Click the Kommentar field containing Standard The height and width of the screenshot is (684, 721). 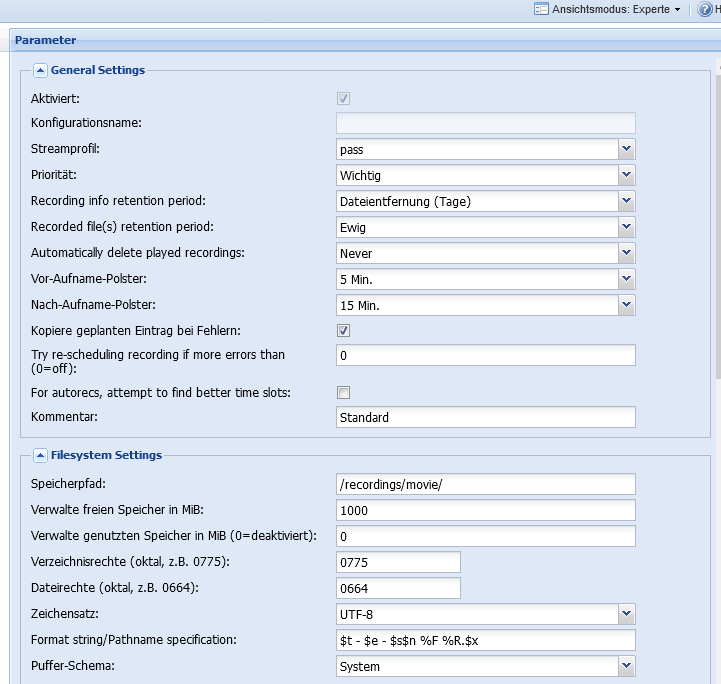click(x=486, y=417)
